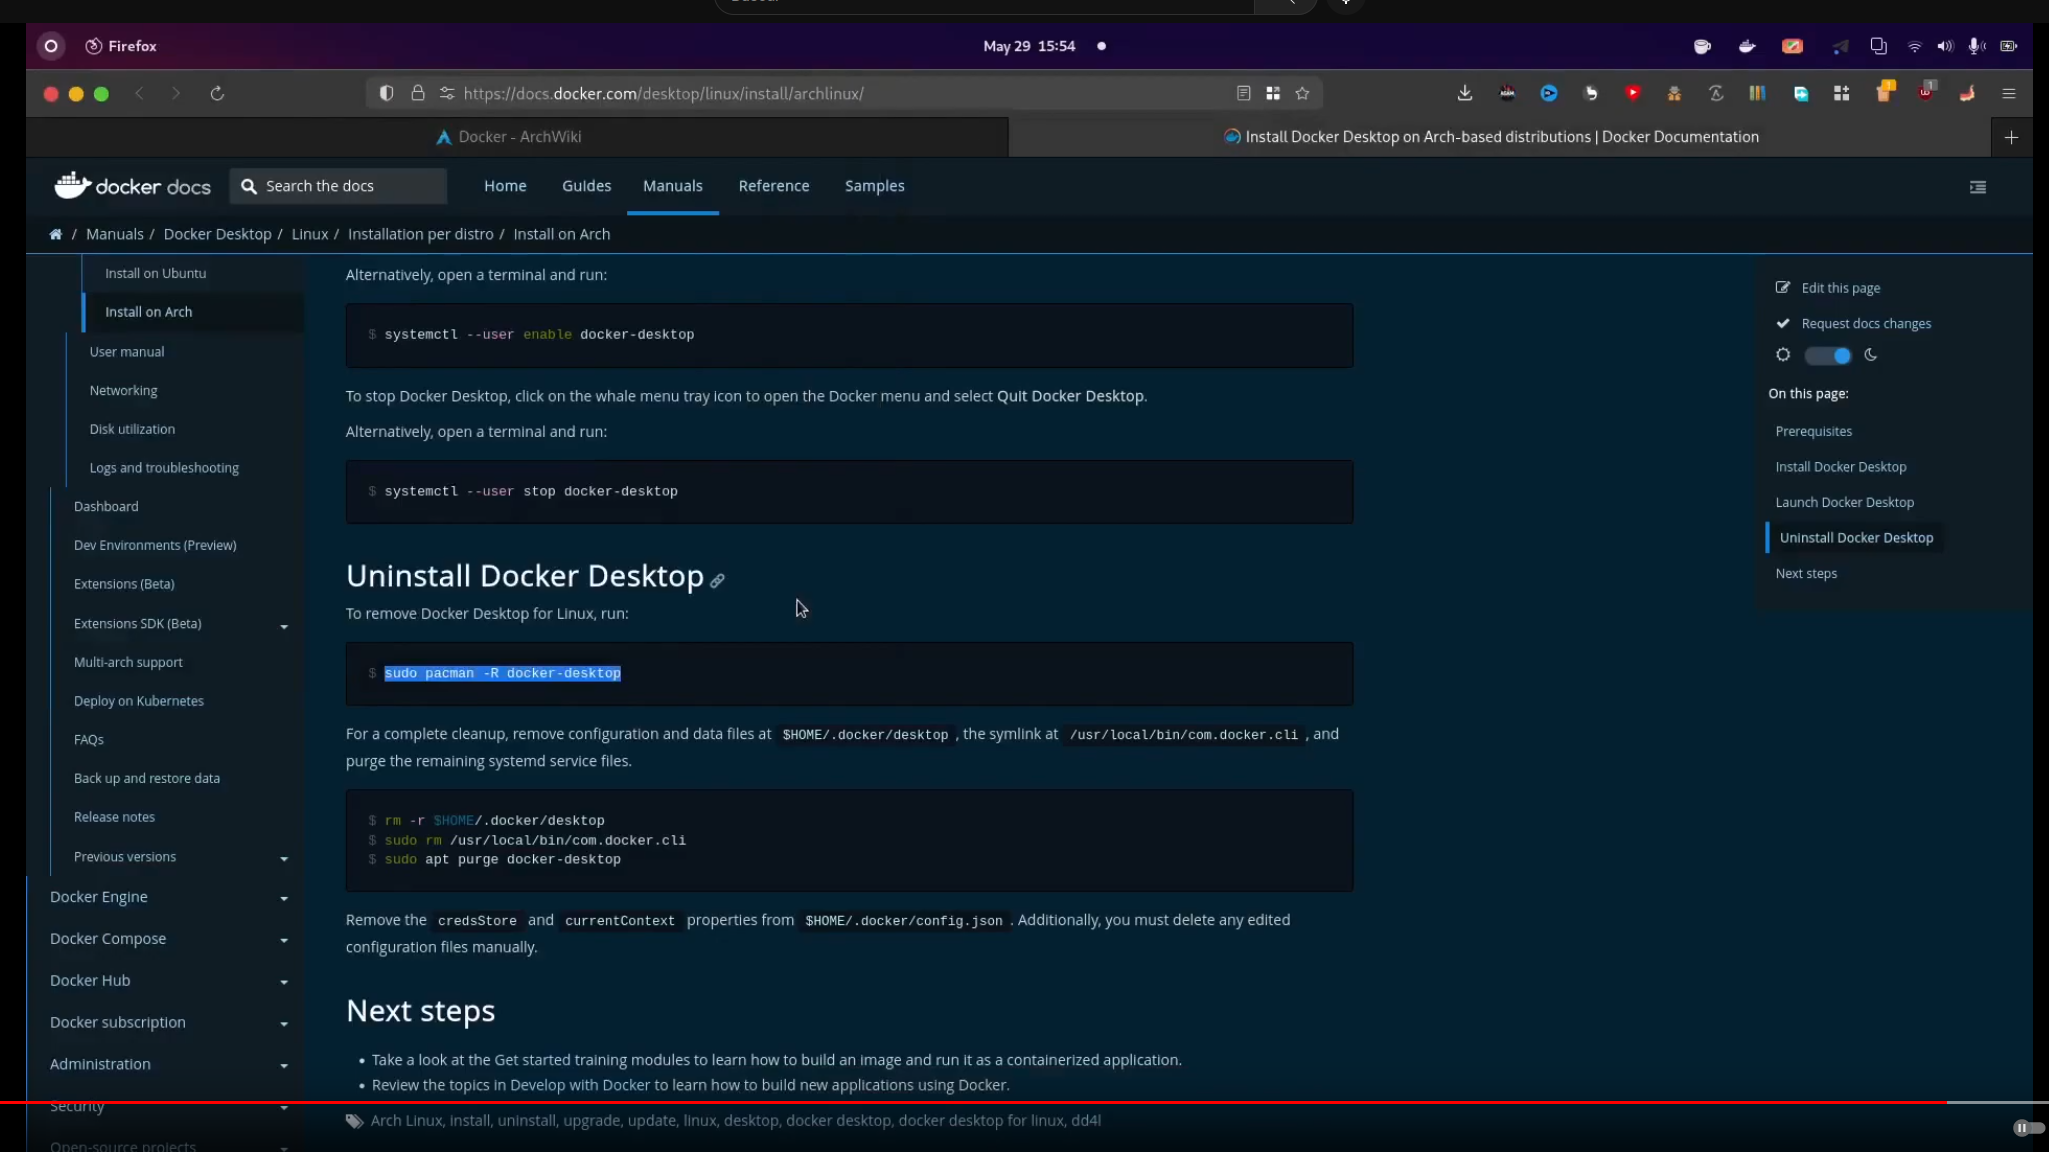The height and width of the screenshot is (1156, 2049).
Task: Flip the theme toggle switch
Action: pos(1827,355)
